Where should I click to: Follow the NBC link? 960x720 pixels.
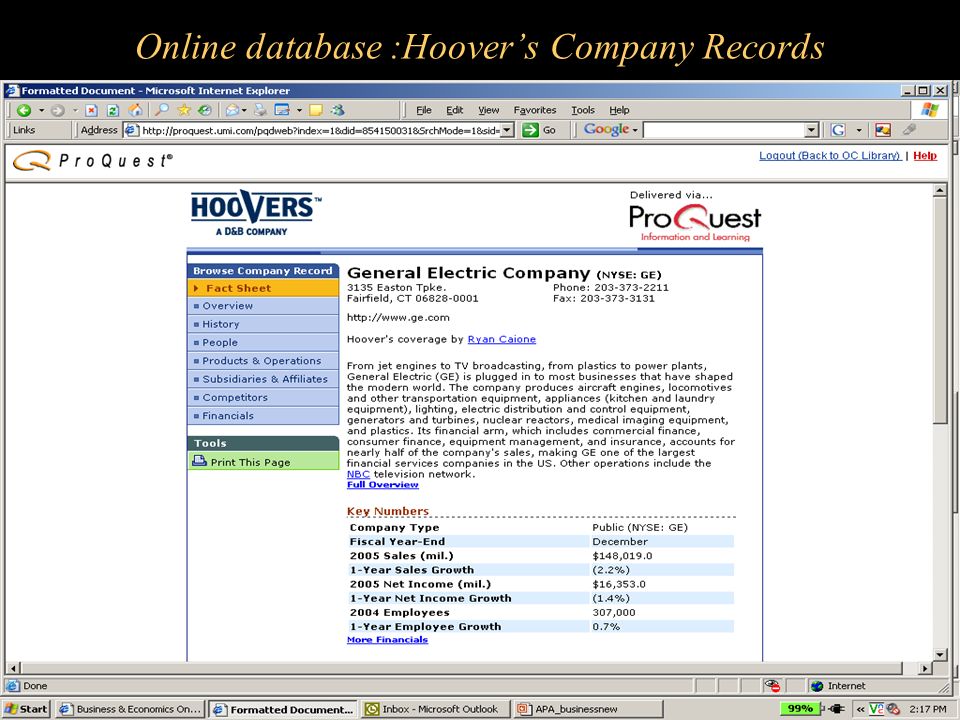click(358, 474)
